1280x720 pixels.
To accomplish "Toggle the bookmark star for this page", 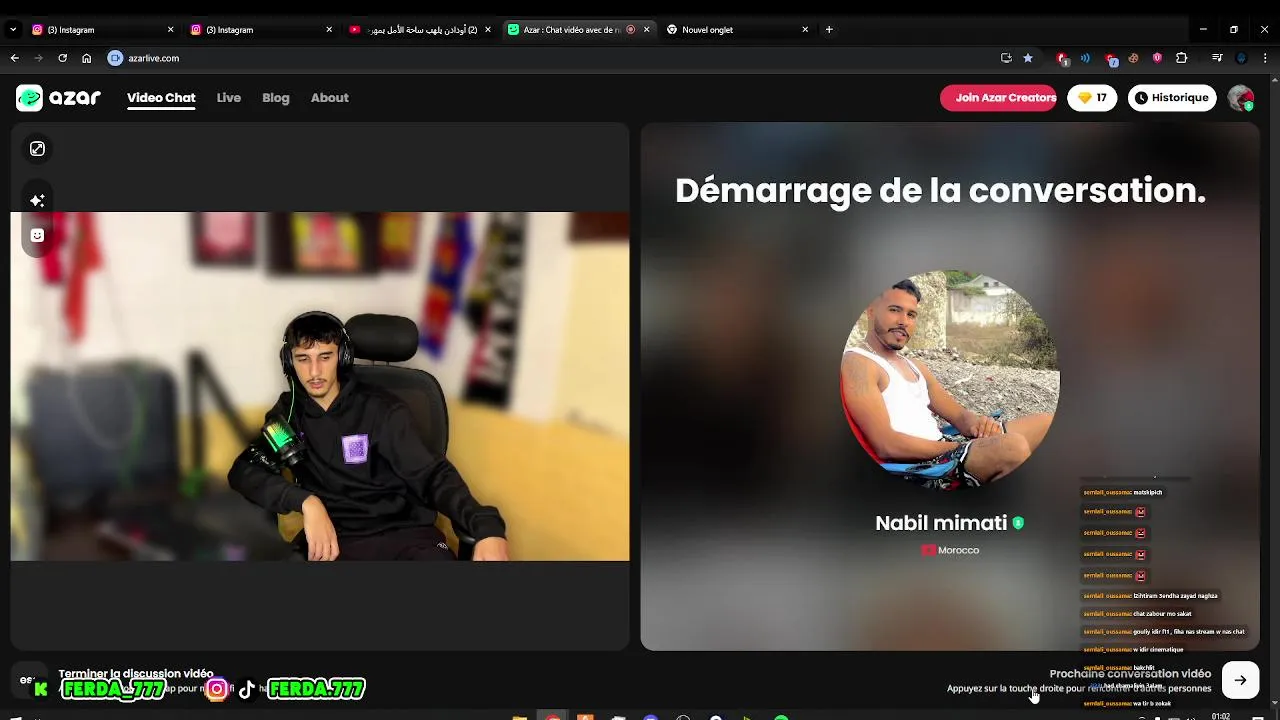I will 1028,58.
